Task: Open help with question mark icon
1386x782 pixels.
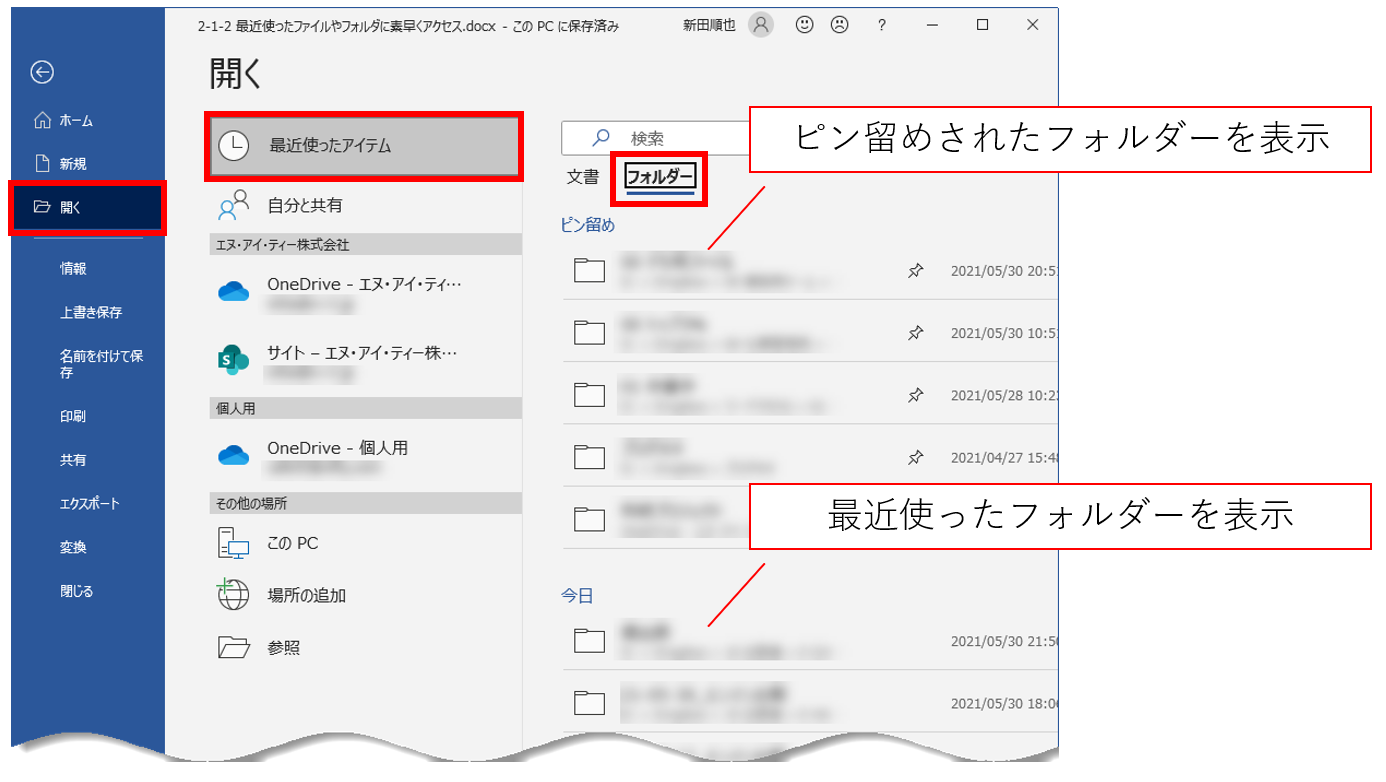Action: [881, 26]
